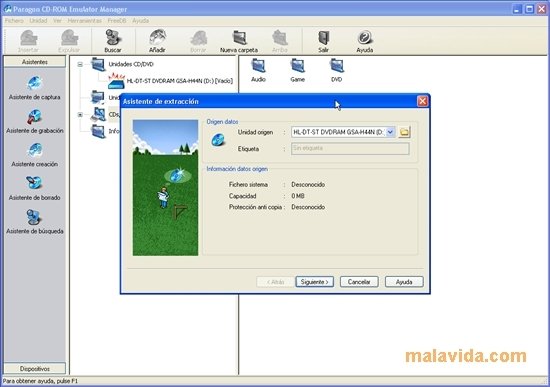Image resolution: width=550 pixels, height=387 pixels.
Task: Click the Buscar toolbar icon
Action: point(113,41)
